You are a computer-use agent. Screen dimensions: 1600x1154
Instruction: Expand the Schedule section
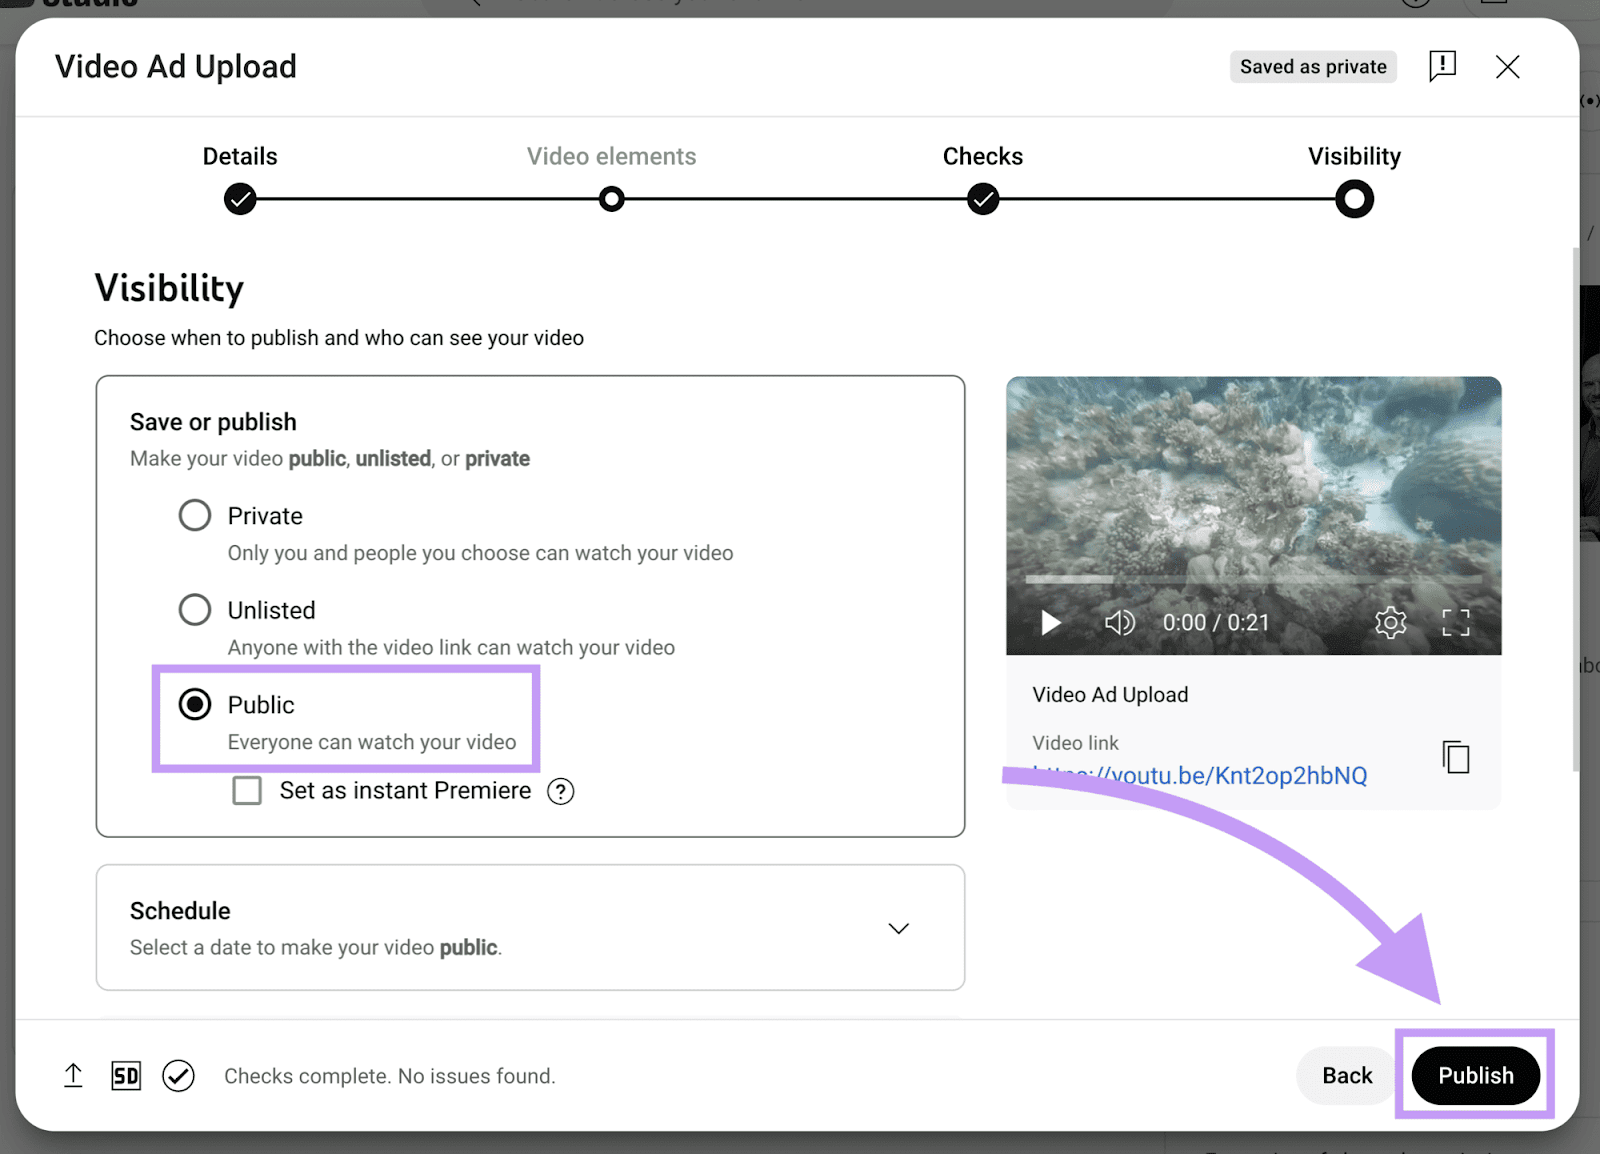[x=898, y=928]
